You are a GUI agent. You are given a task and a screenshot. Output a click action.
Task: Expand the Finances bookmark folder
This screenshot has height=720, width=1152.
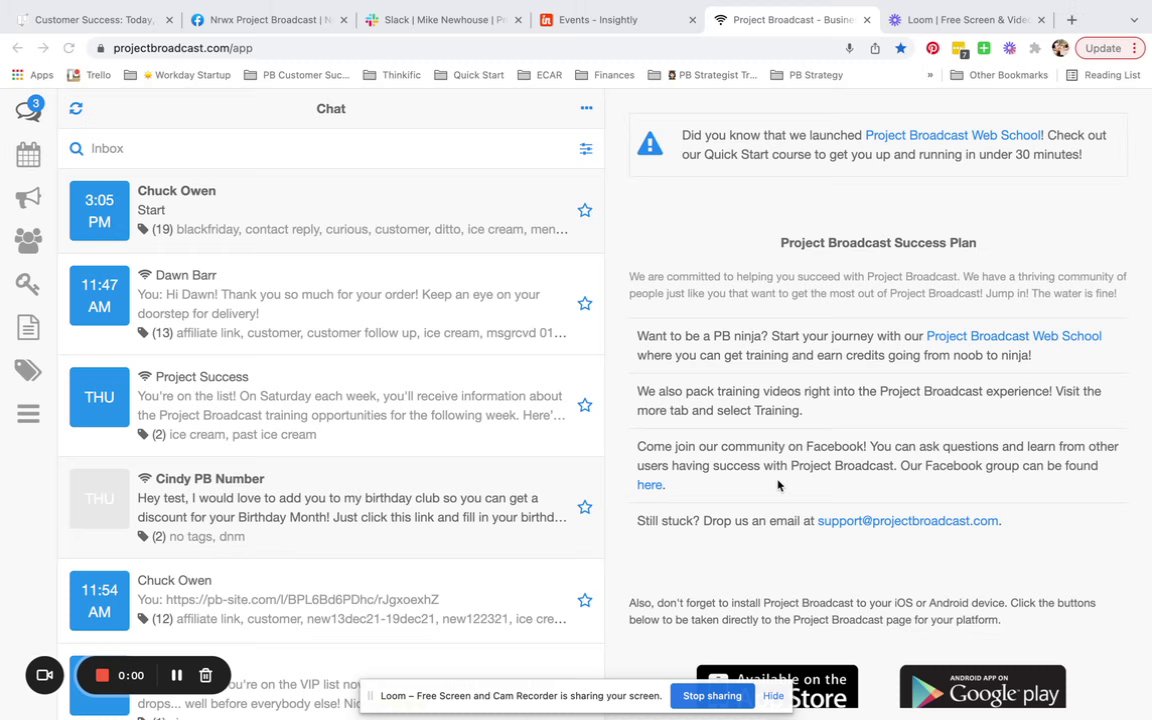point(605,75)
